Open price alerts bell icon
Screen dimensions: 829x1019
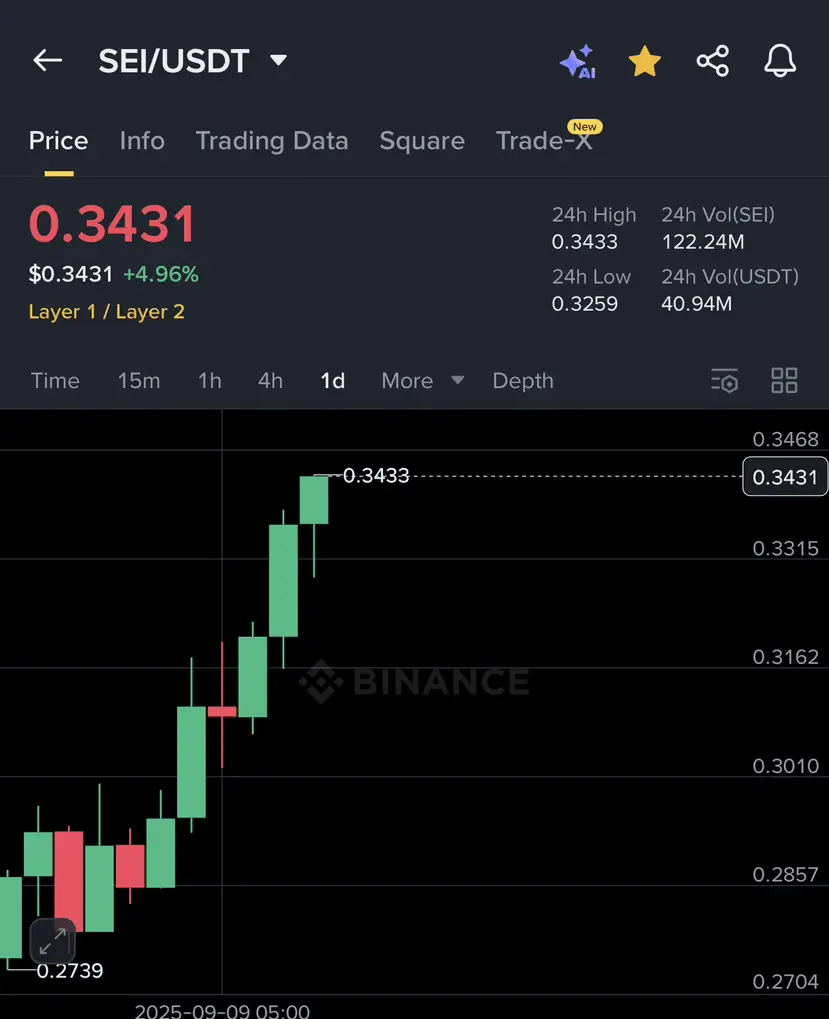pos(780,61)
